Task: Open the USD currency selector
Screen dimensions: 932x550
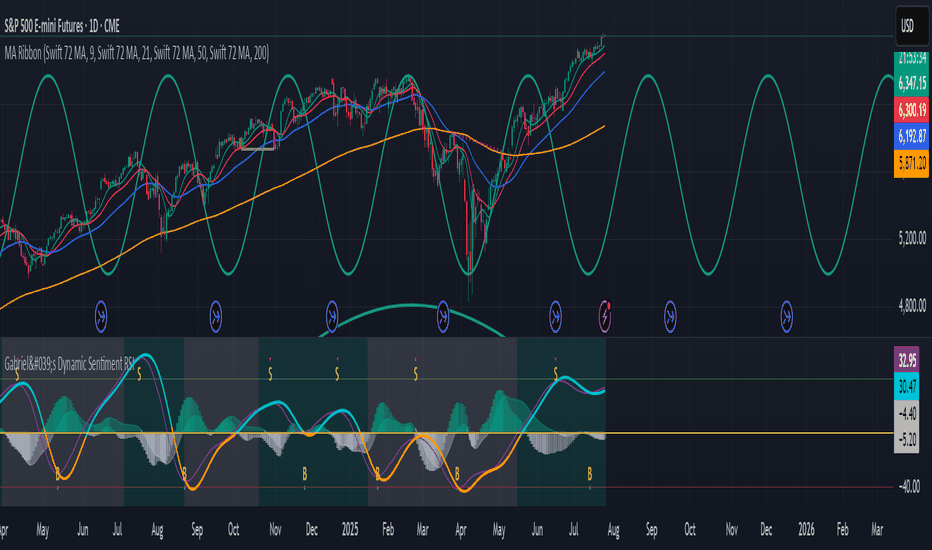Action: (x=912, y=26)
